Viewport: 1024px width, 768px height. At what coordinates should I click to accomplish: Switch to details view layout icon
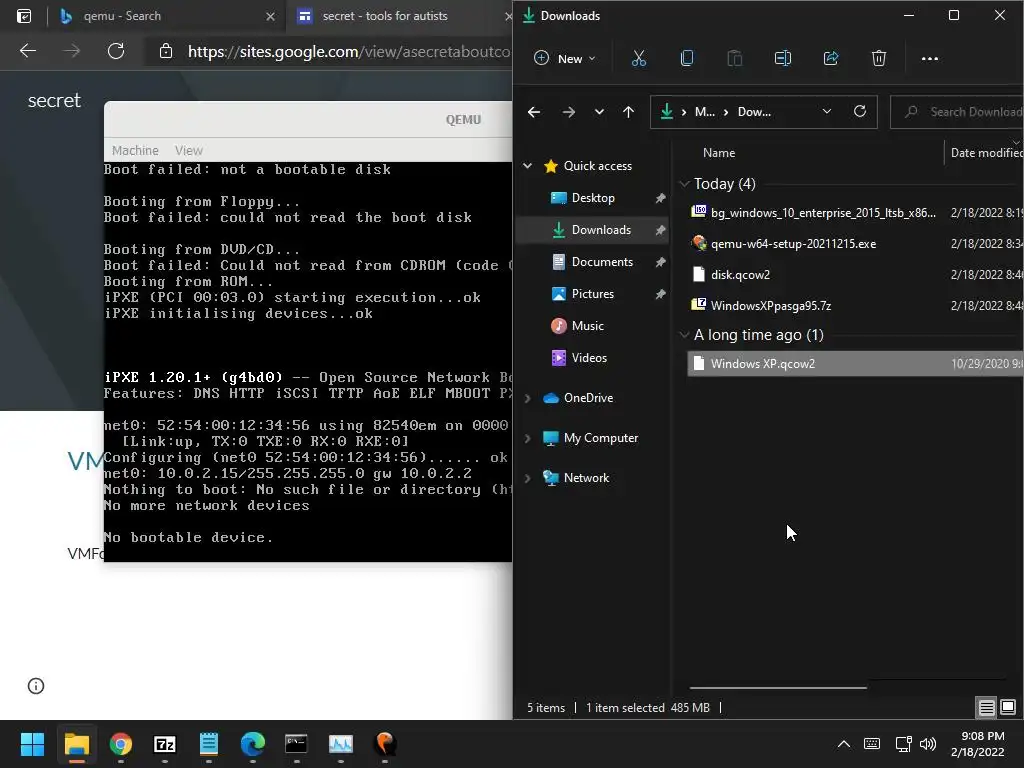pyautogui.click(x=986, y=707)
